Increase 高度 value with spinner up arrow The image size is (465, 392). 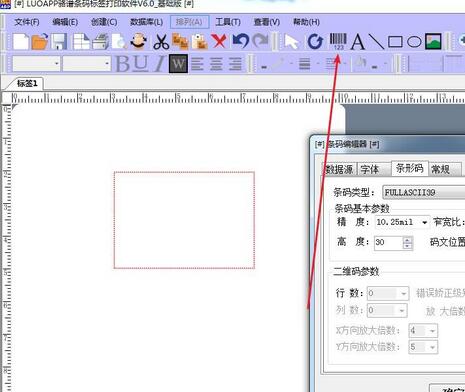(x=407, y=239)
